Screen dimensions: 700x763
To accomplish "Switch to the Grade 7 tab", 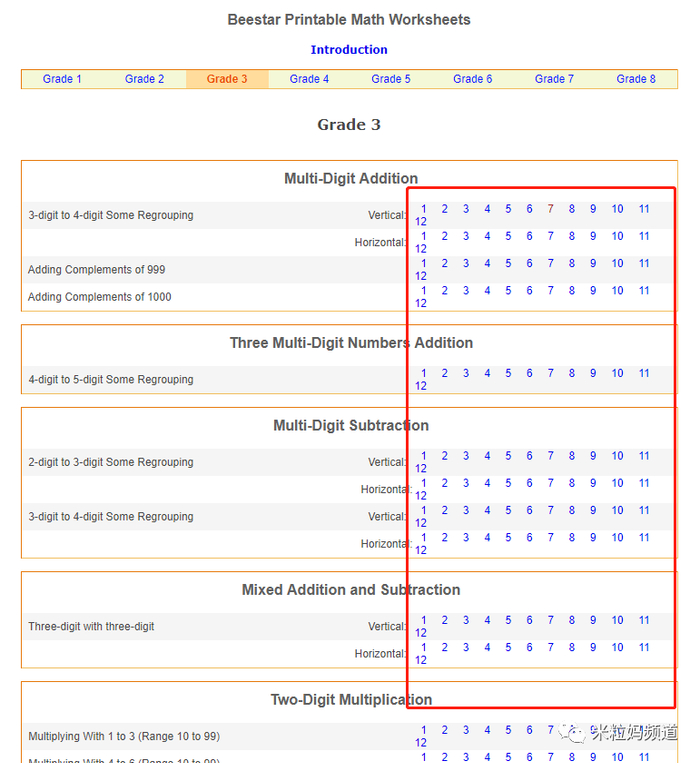I will [x=554, y=79].
